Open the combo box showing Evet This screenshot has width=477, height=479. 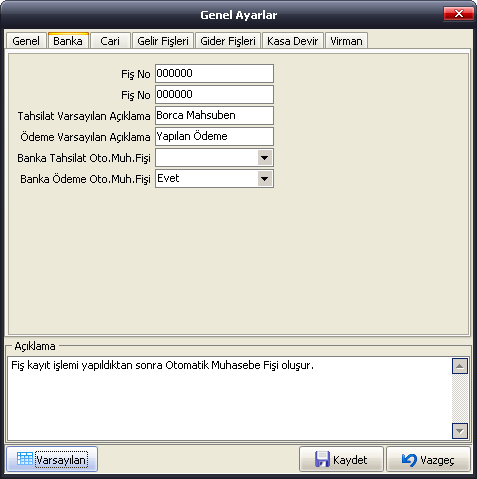click(214, 179)
